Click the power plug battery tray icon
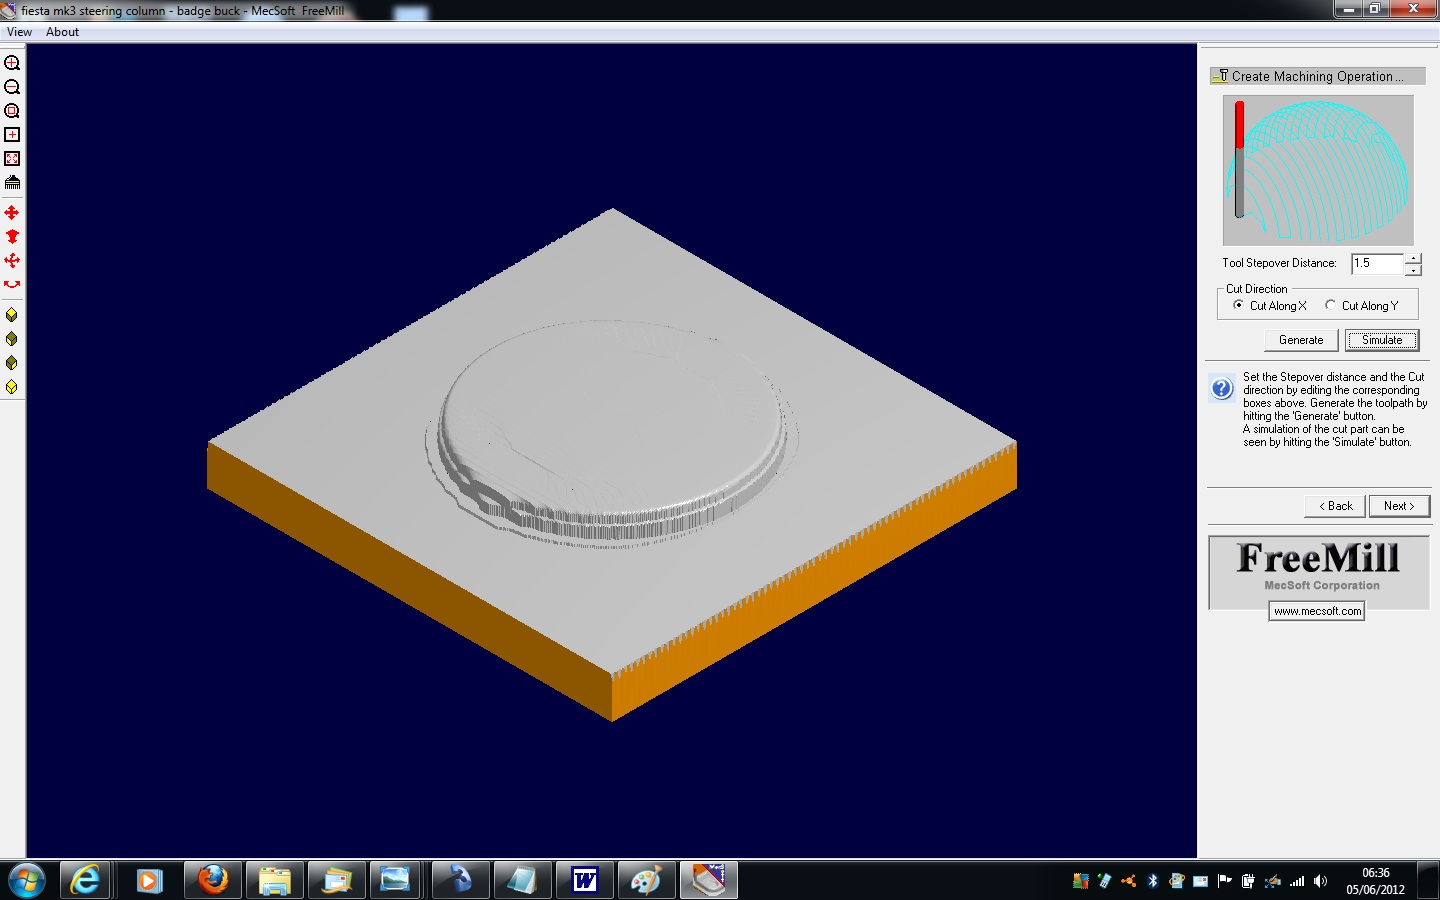The image size is (1440, 900). 1248,881
